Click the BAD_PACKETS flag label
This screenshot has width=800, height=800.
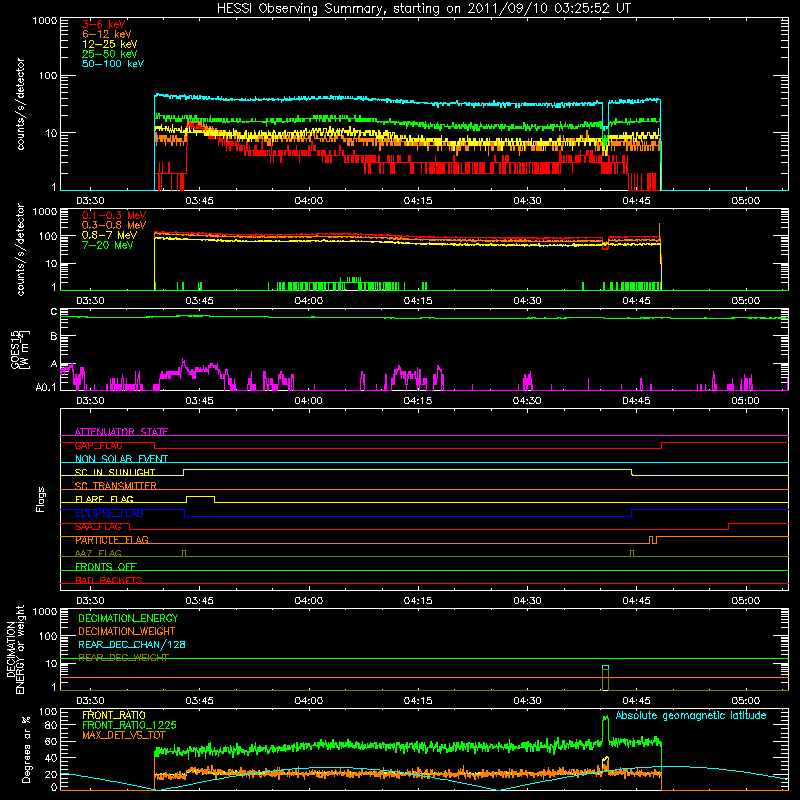(x=109, y=580)
